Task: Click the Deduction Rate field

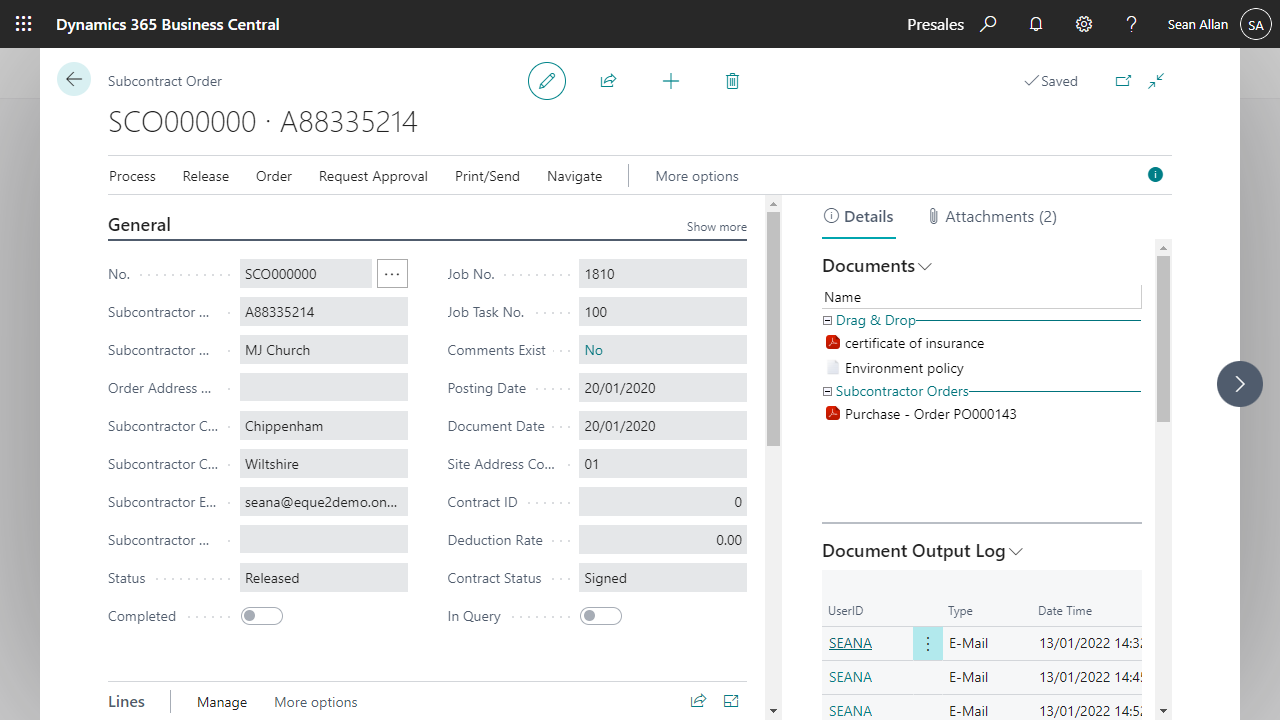Action: click(663, 540)
